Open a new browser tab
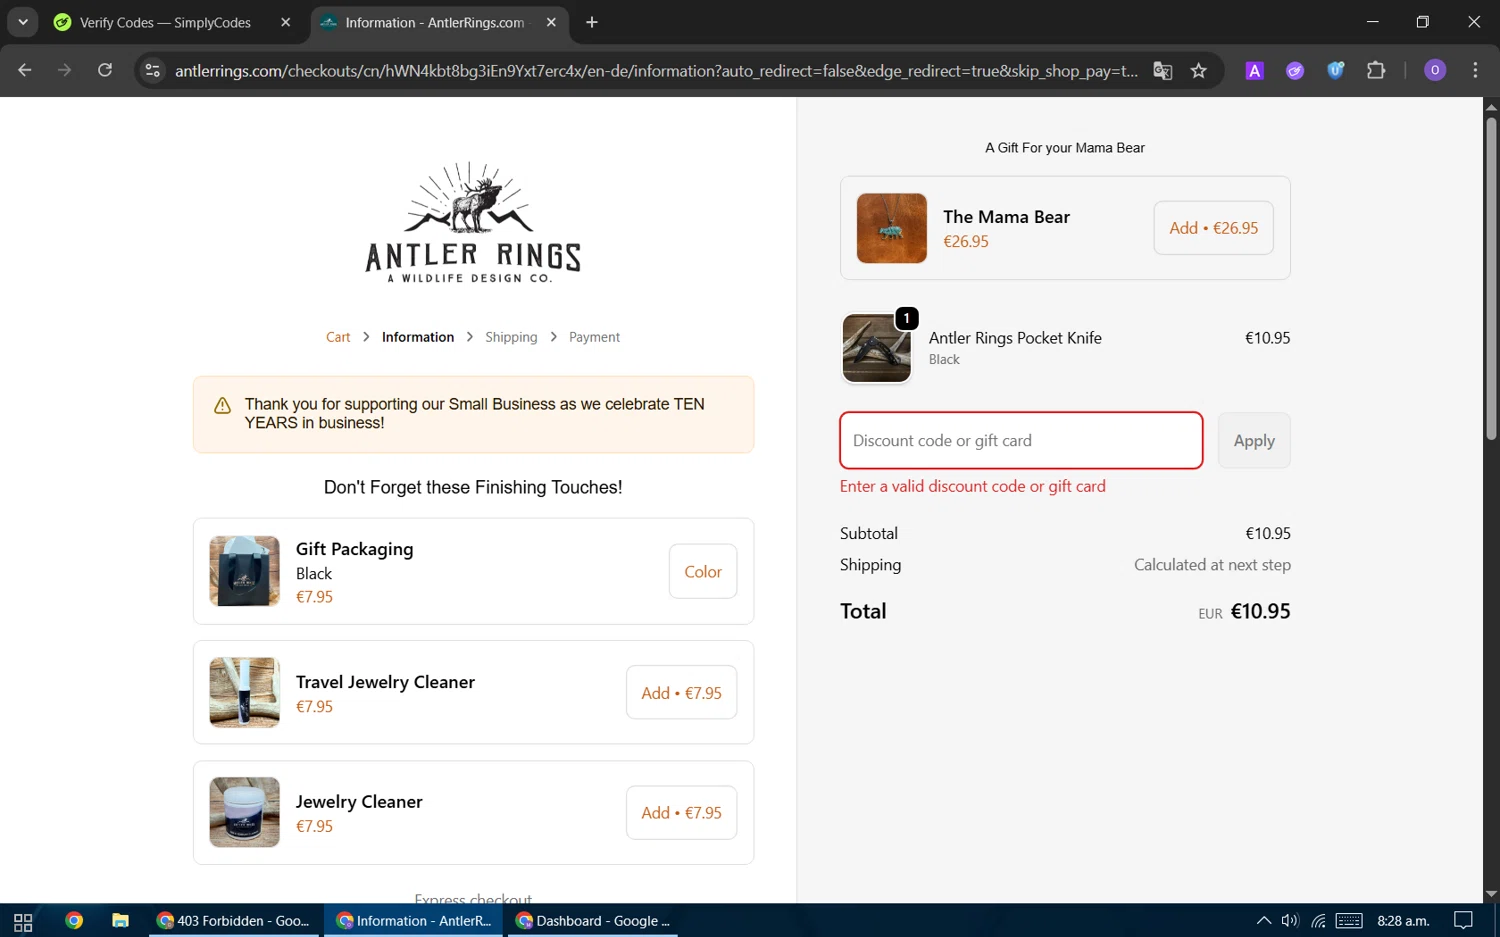The height and width of the screenshot is (937, 1500). (592, 22)
